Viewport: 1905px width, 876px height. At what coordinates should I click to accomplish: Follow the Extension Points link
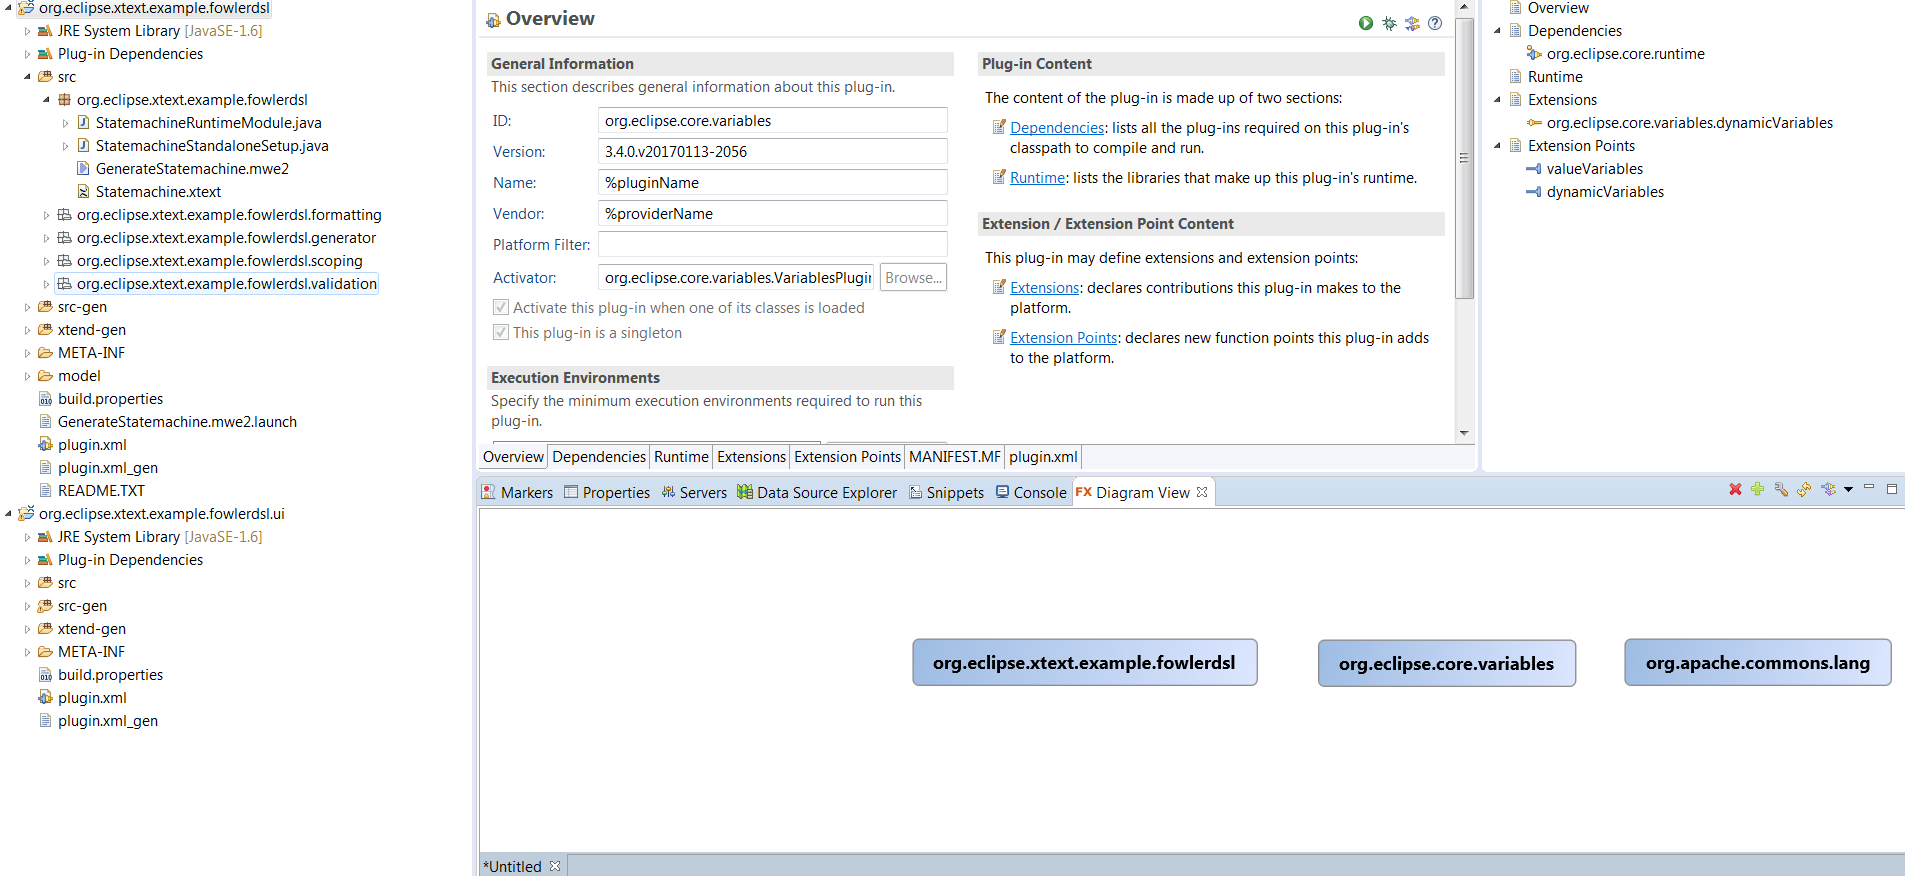click(x=1063, y=338)
